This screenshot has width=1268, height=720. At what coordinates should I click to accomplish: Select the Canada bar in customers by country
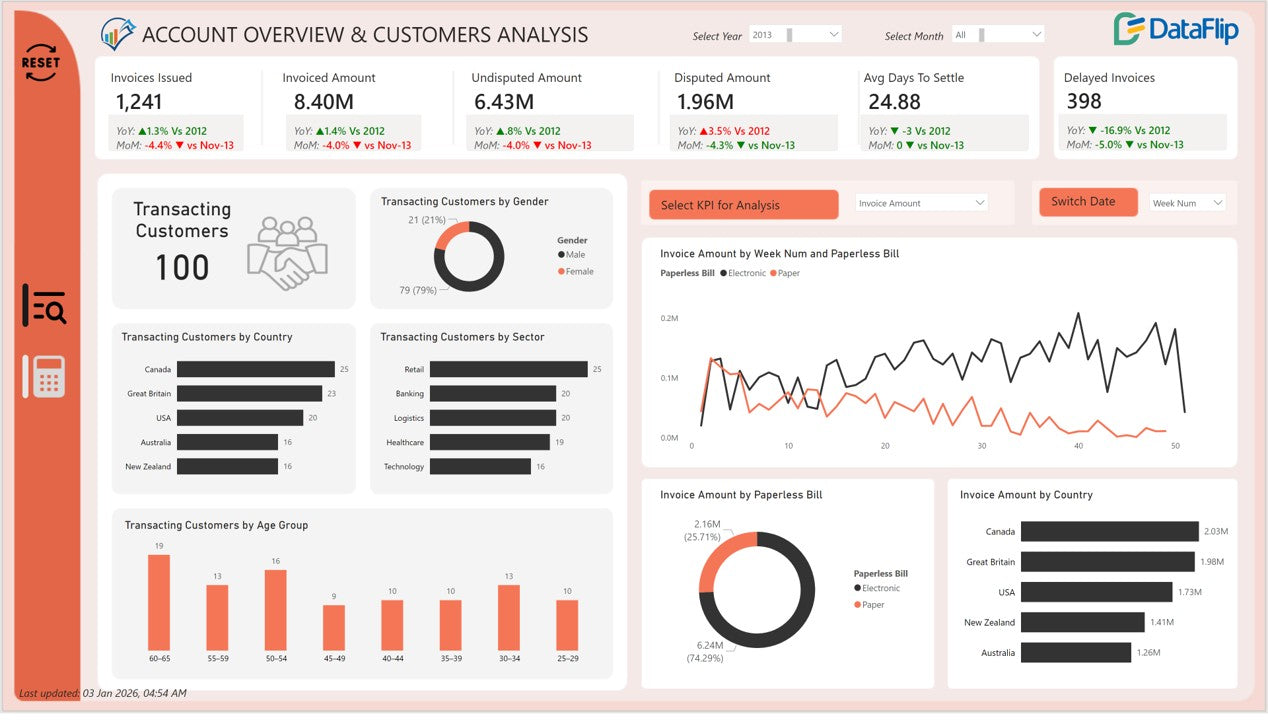pos(255,369)
